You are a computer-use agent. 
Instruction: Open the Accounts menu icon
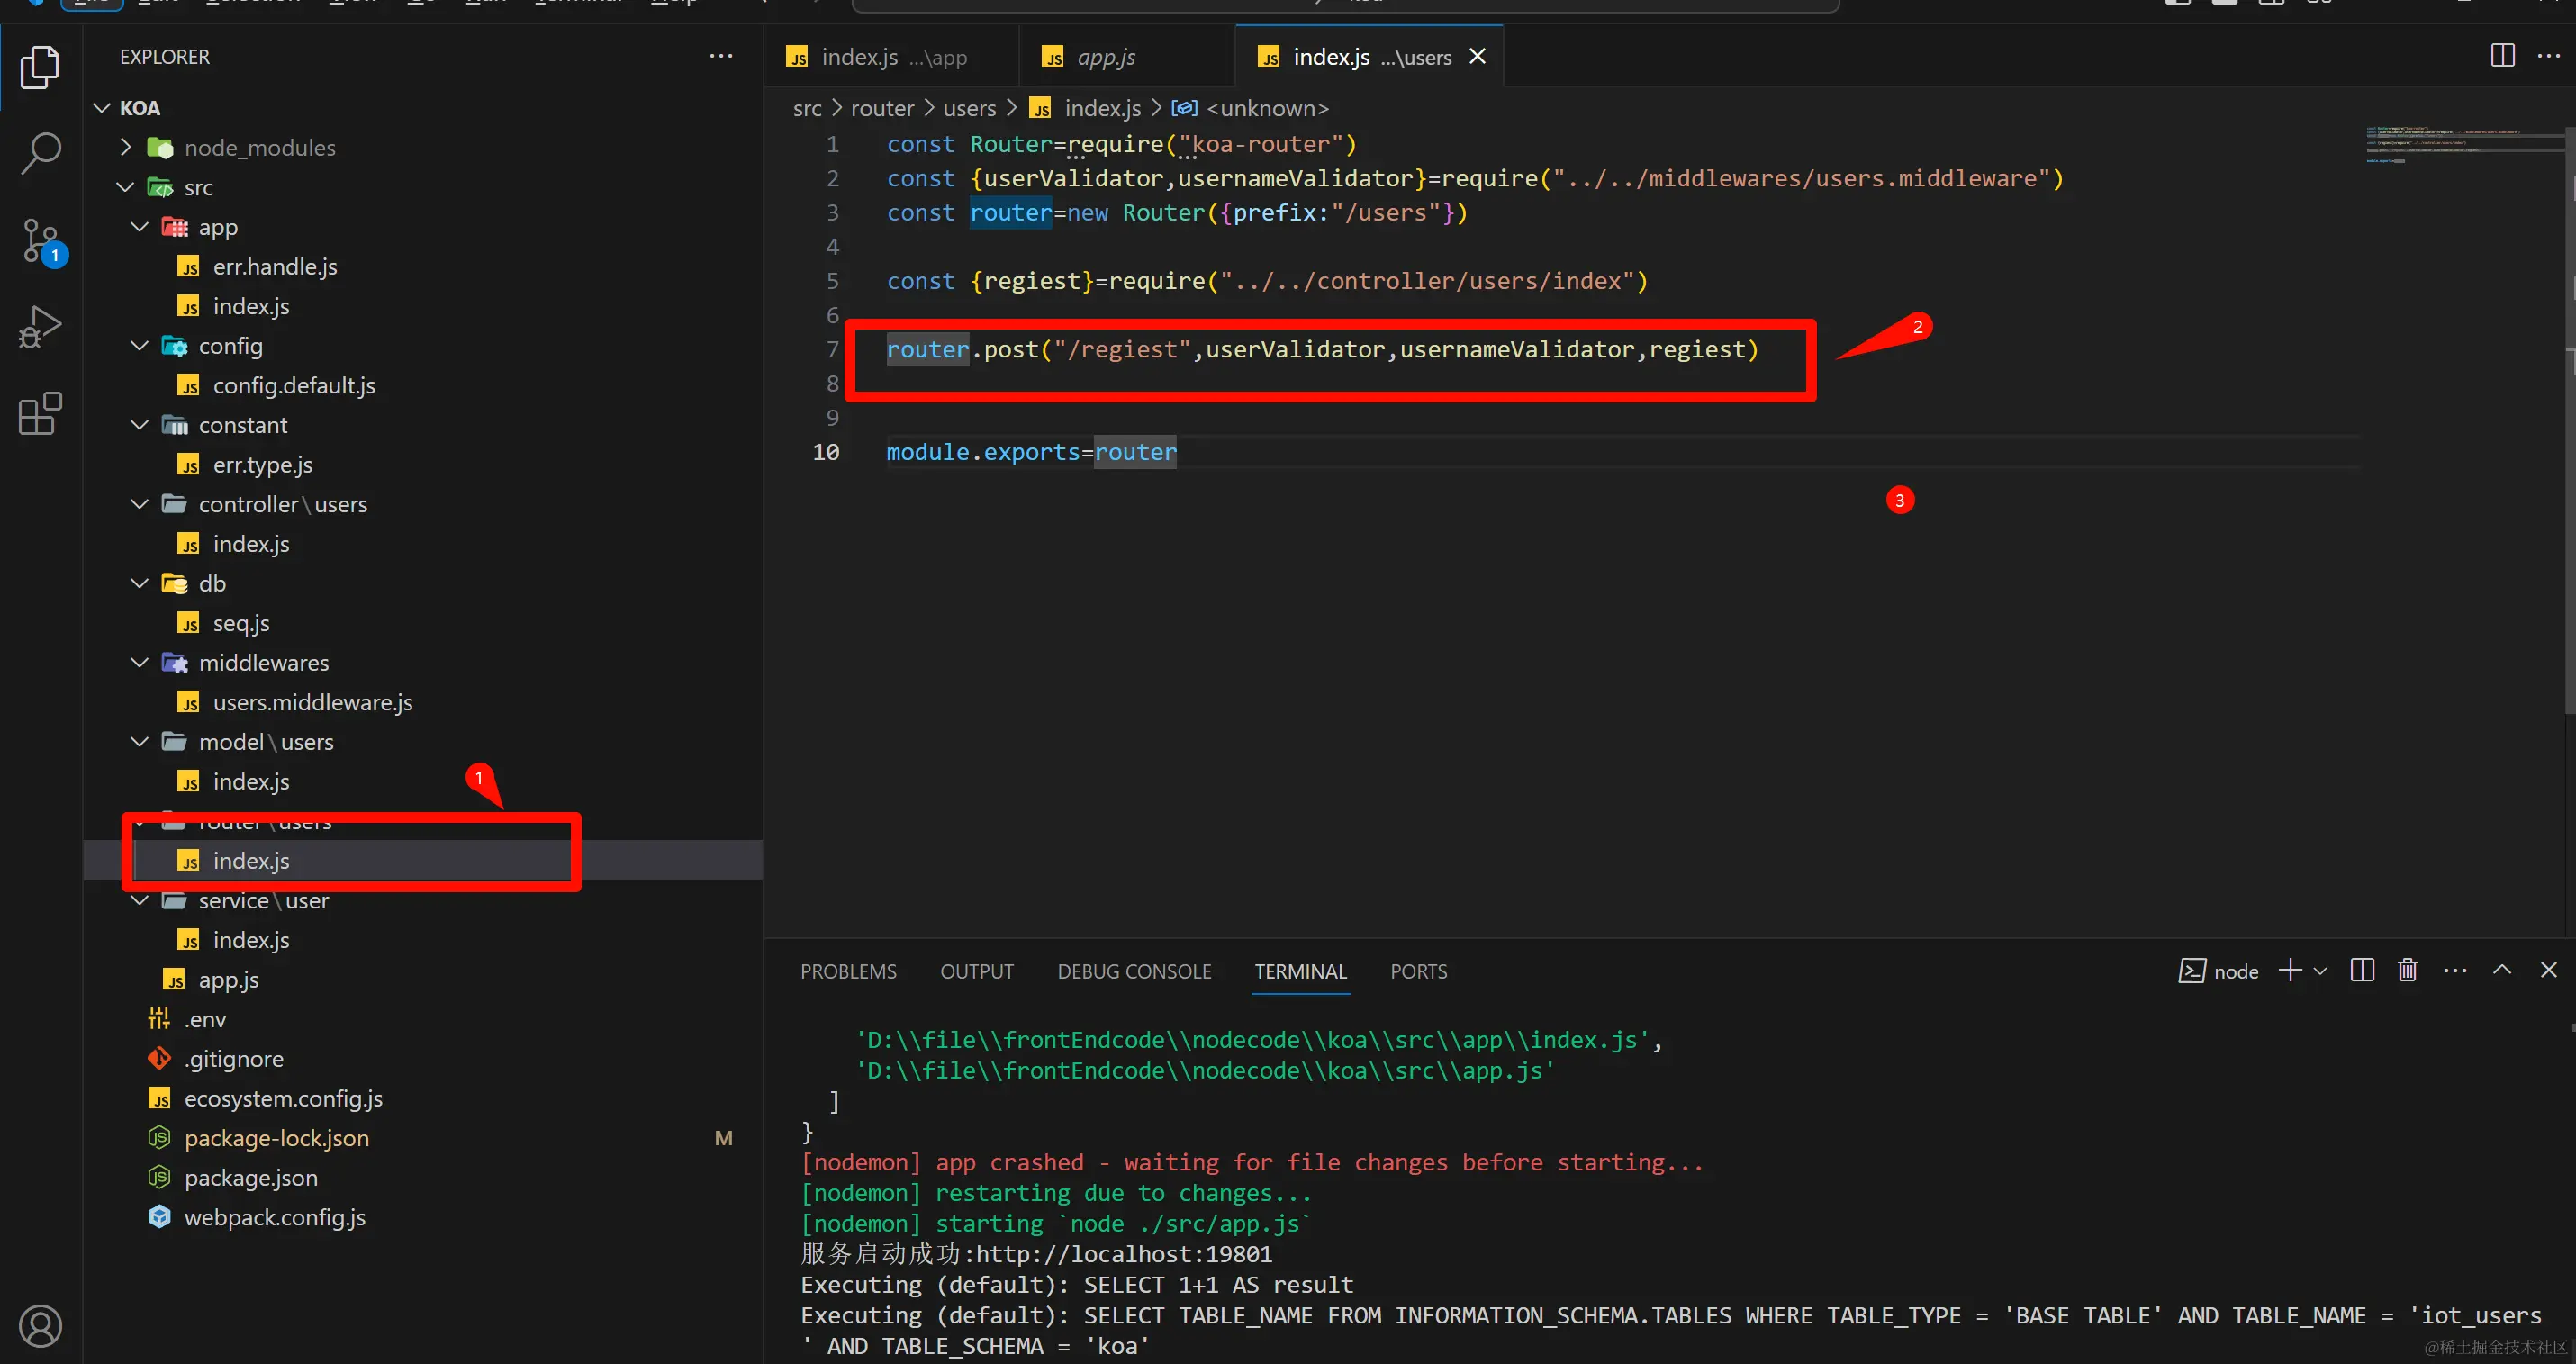point(40,1326)
